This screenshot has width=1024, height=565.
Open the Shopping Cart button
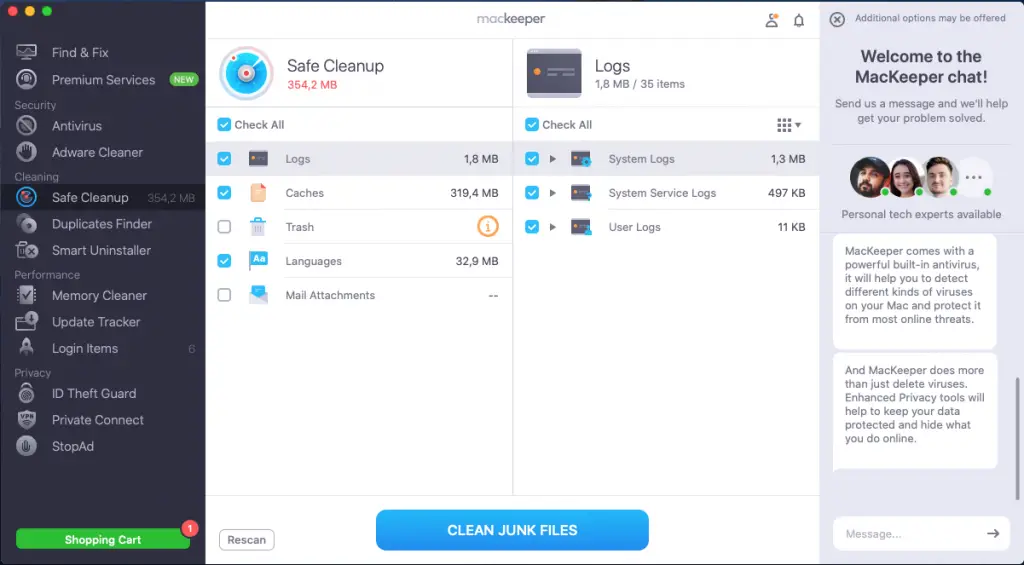pyautogui.click(x=103, y=540)
